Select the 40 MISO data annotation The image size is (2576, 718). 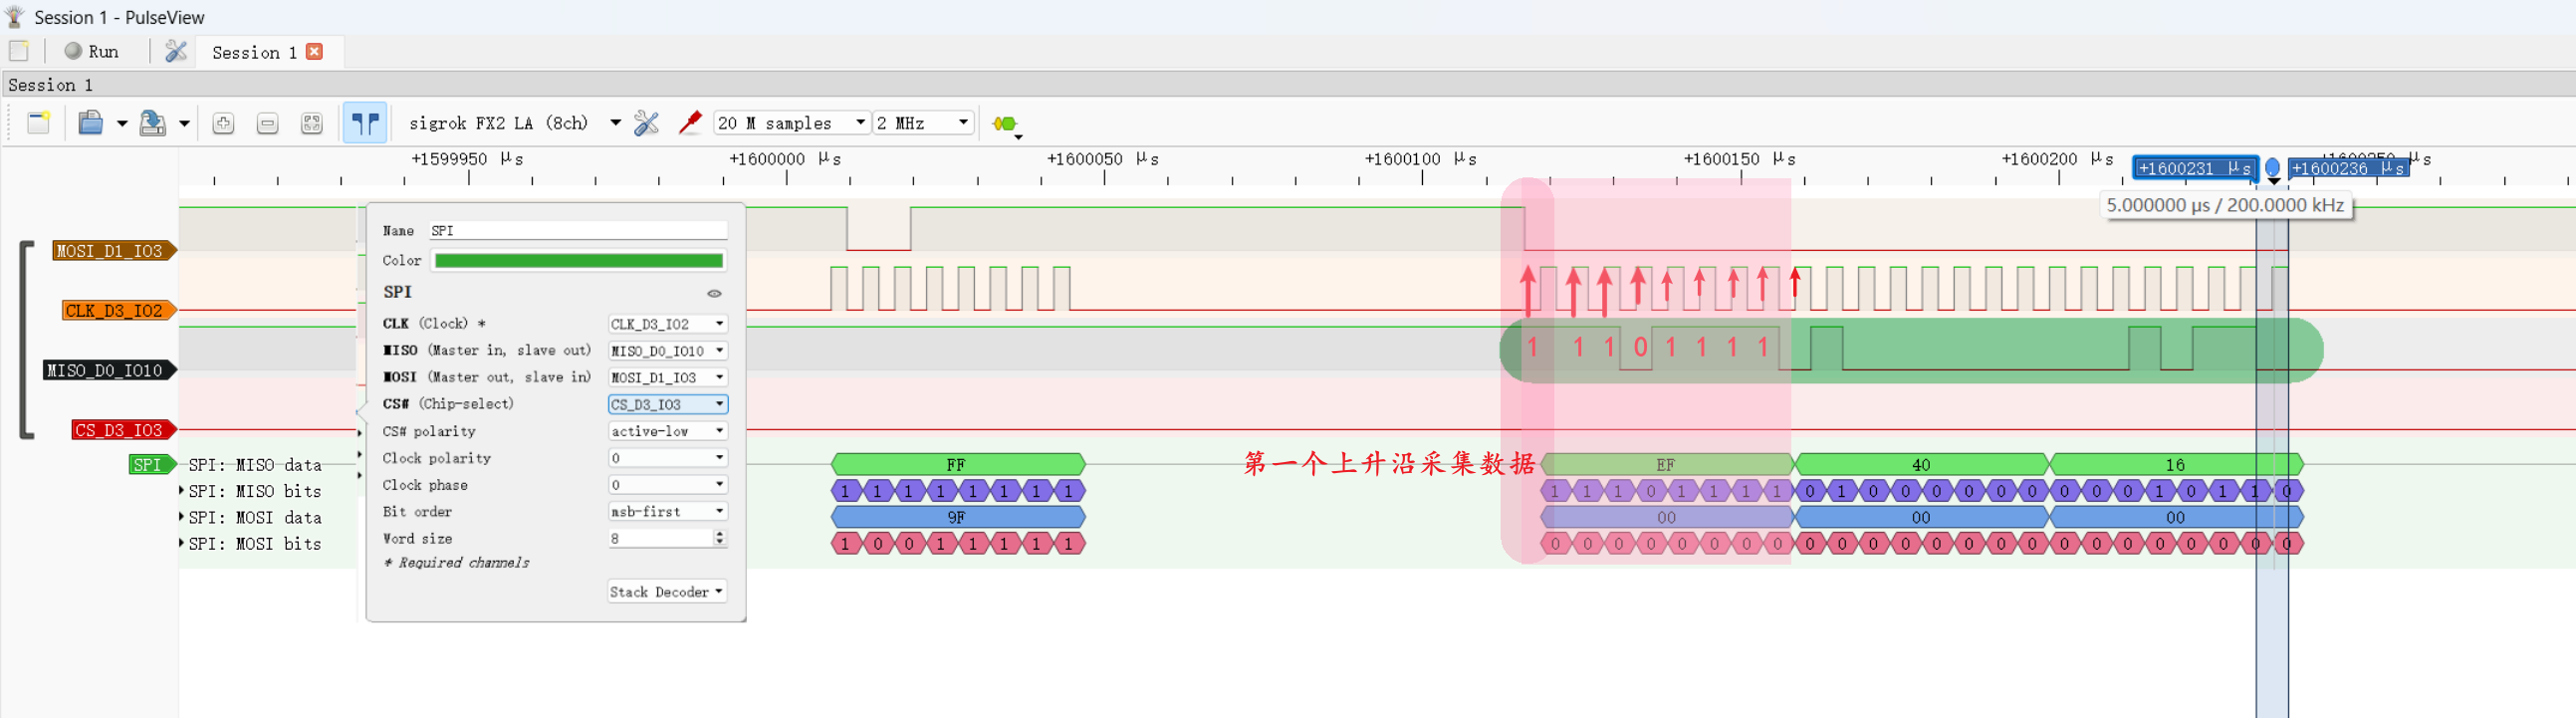[1921, 465]
